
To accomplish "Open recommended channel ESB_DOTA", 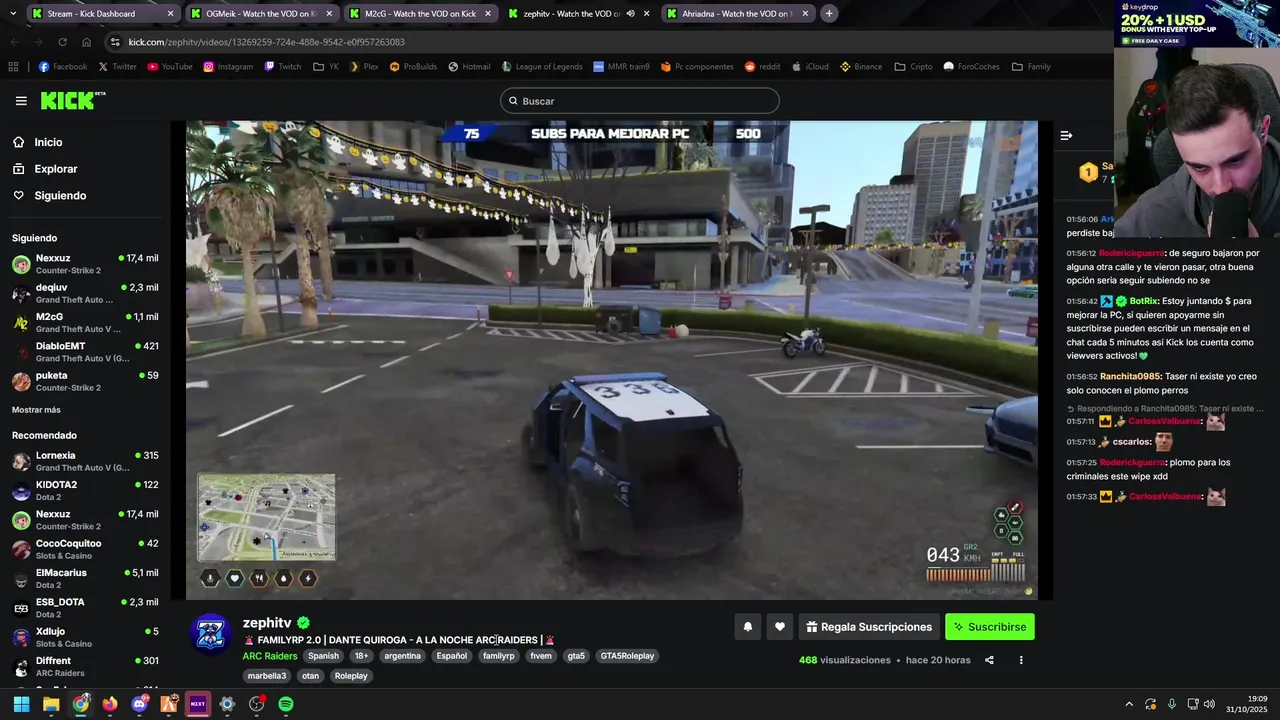I will tap(85, 607).
